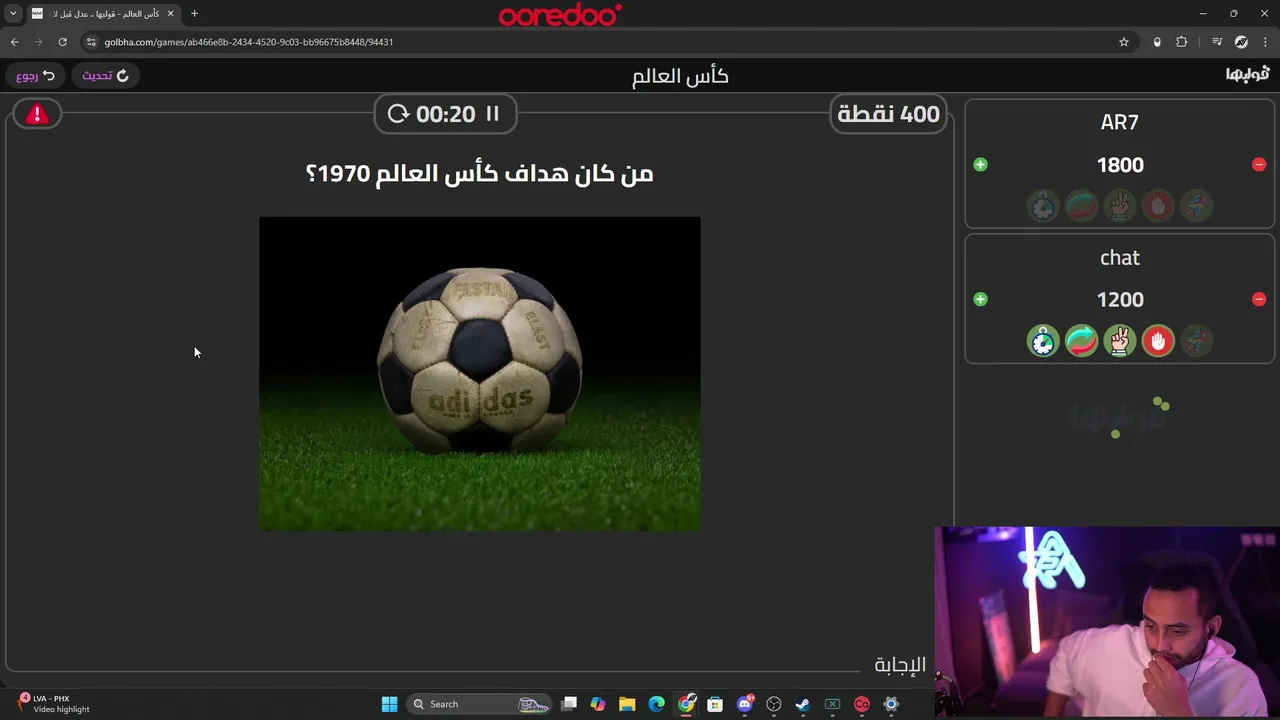Click chat team's dimmed last power-up
The width and height of the screenshot is (1280, 720).
click(1197, 341)
